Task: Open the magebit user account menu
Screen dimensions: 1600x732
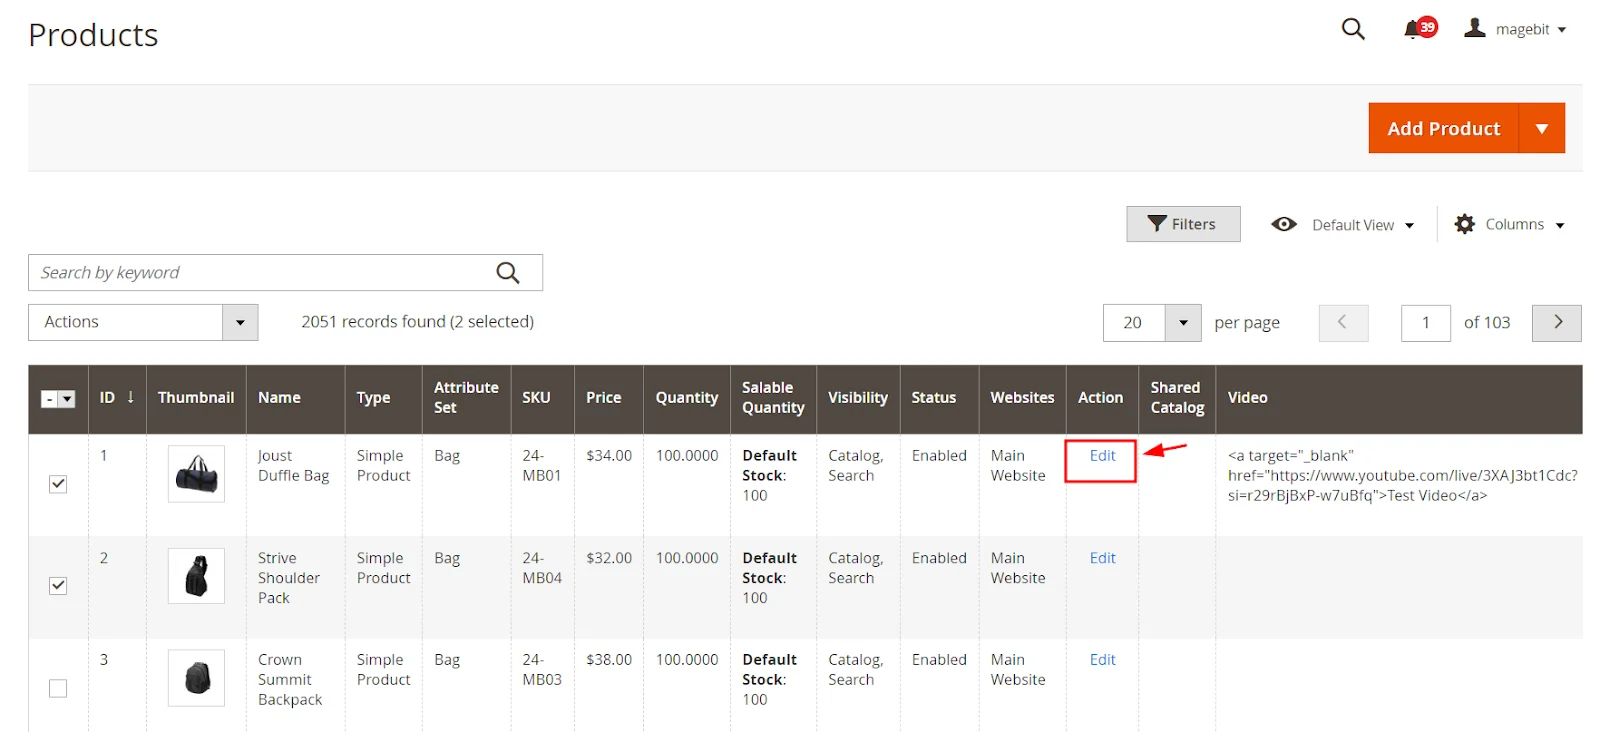Action: point(1514,29)
